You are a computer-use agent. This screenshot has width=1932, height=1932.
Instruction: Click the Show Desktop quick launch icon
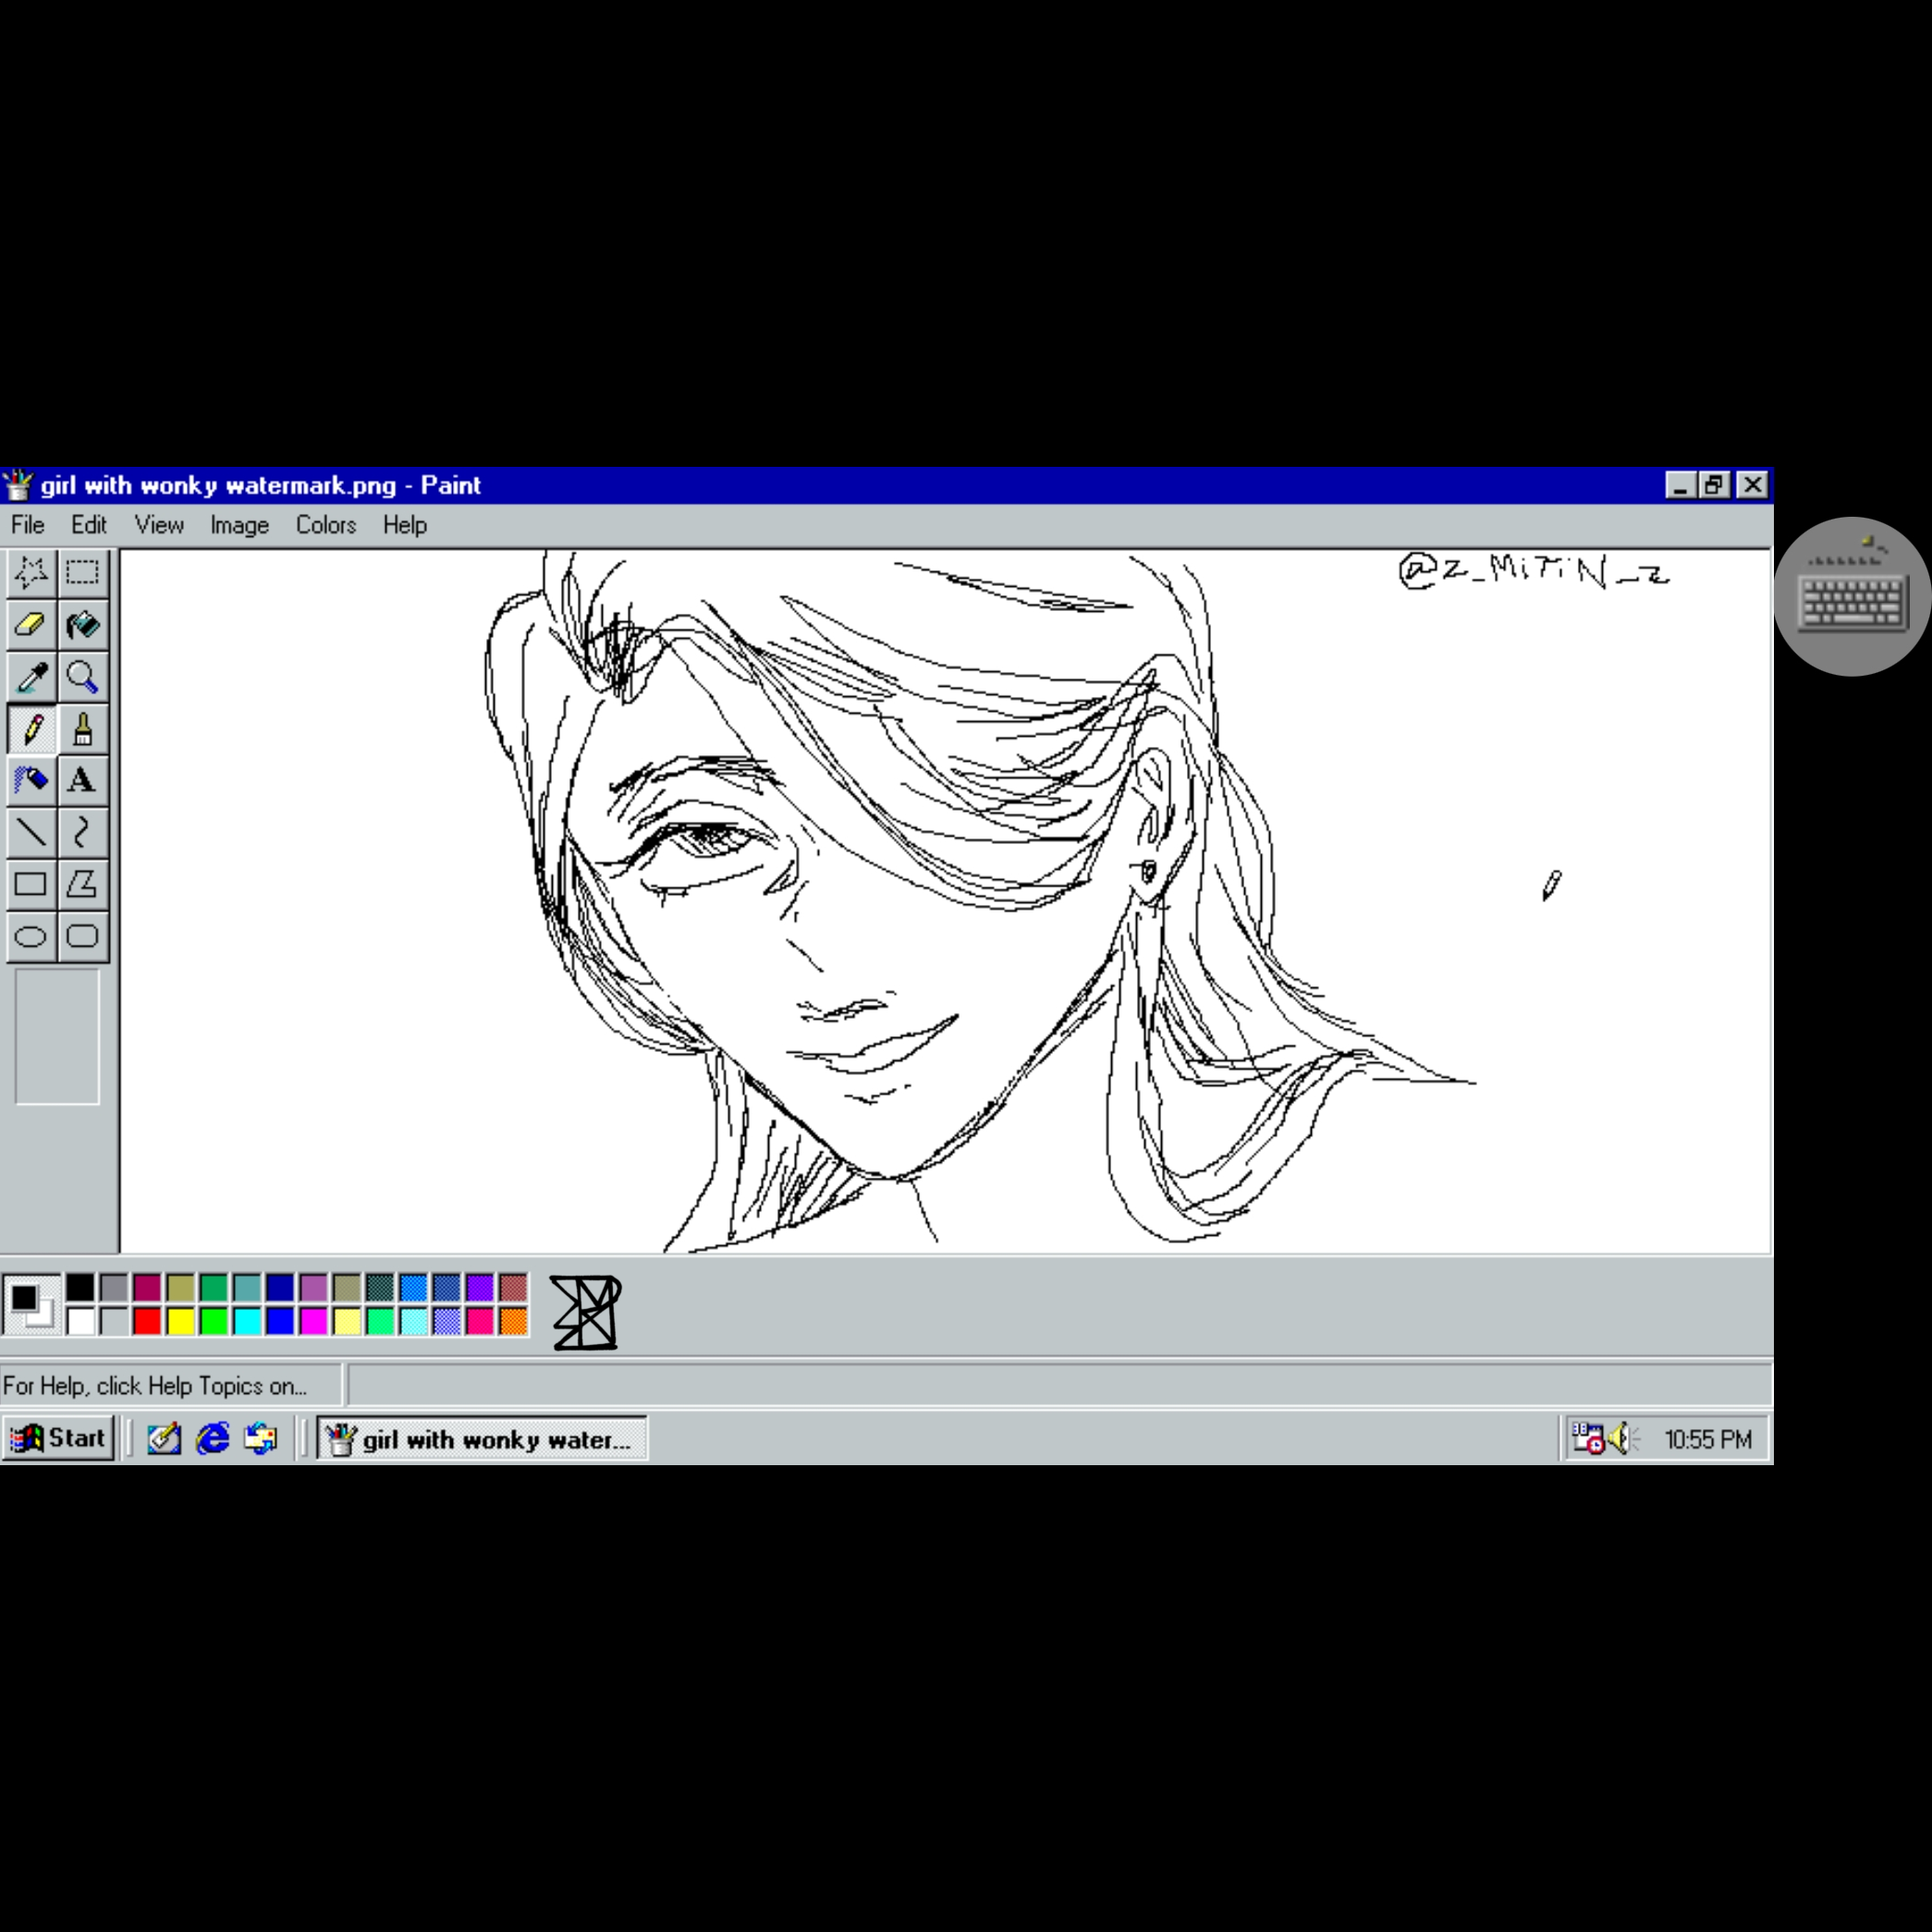(x=164, y=1439)
